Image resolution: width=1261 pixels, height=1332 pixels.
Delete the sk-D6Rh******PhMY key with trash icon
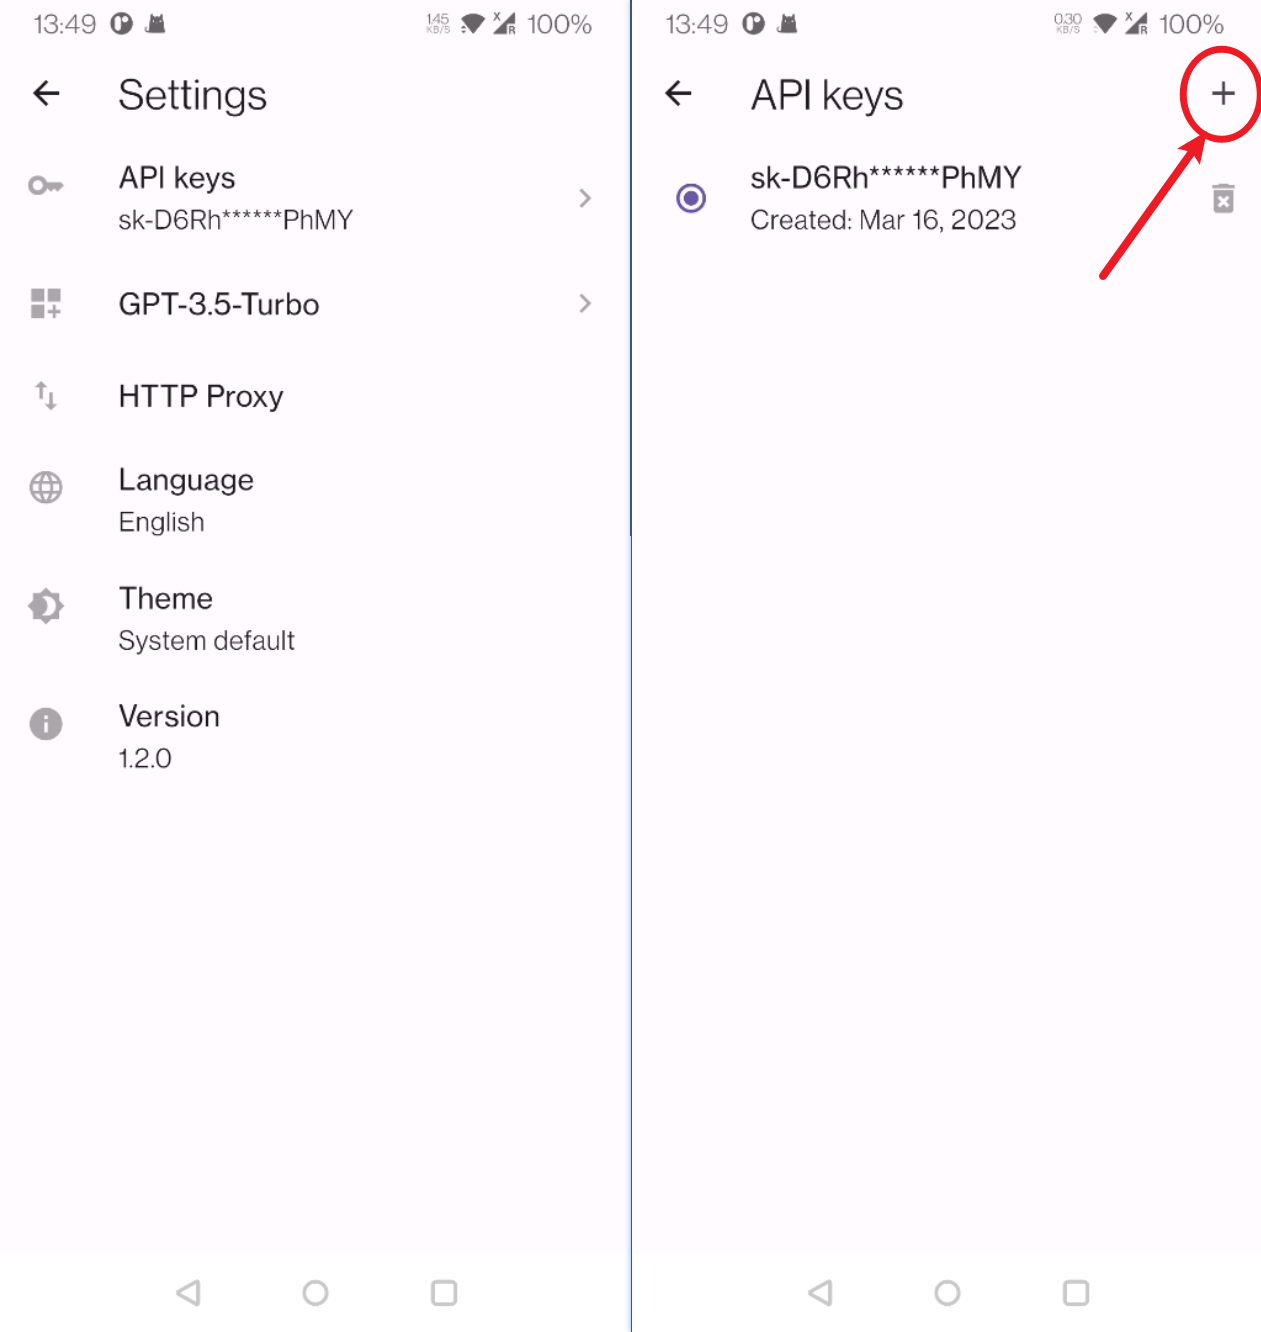pyautogui.click(x=1223, y=198)
